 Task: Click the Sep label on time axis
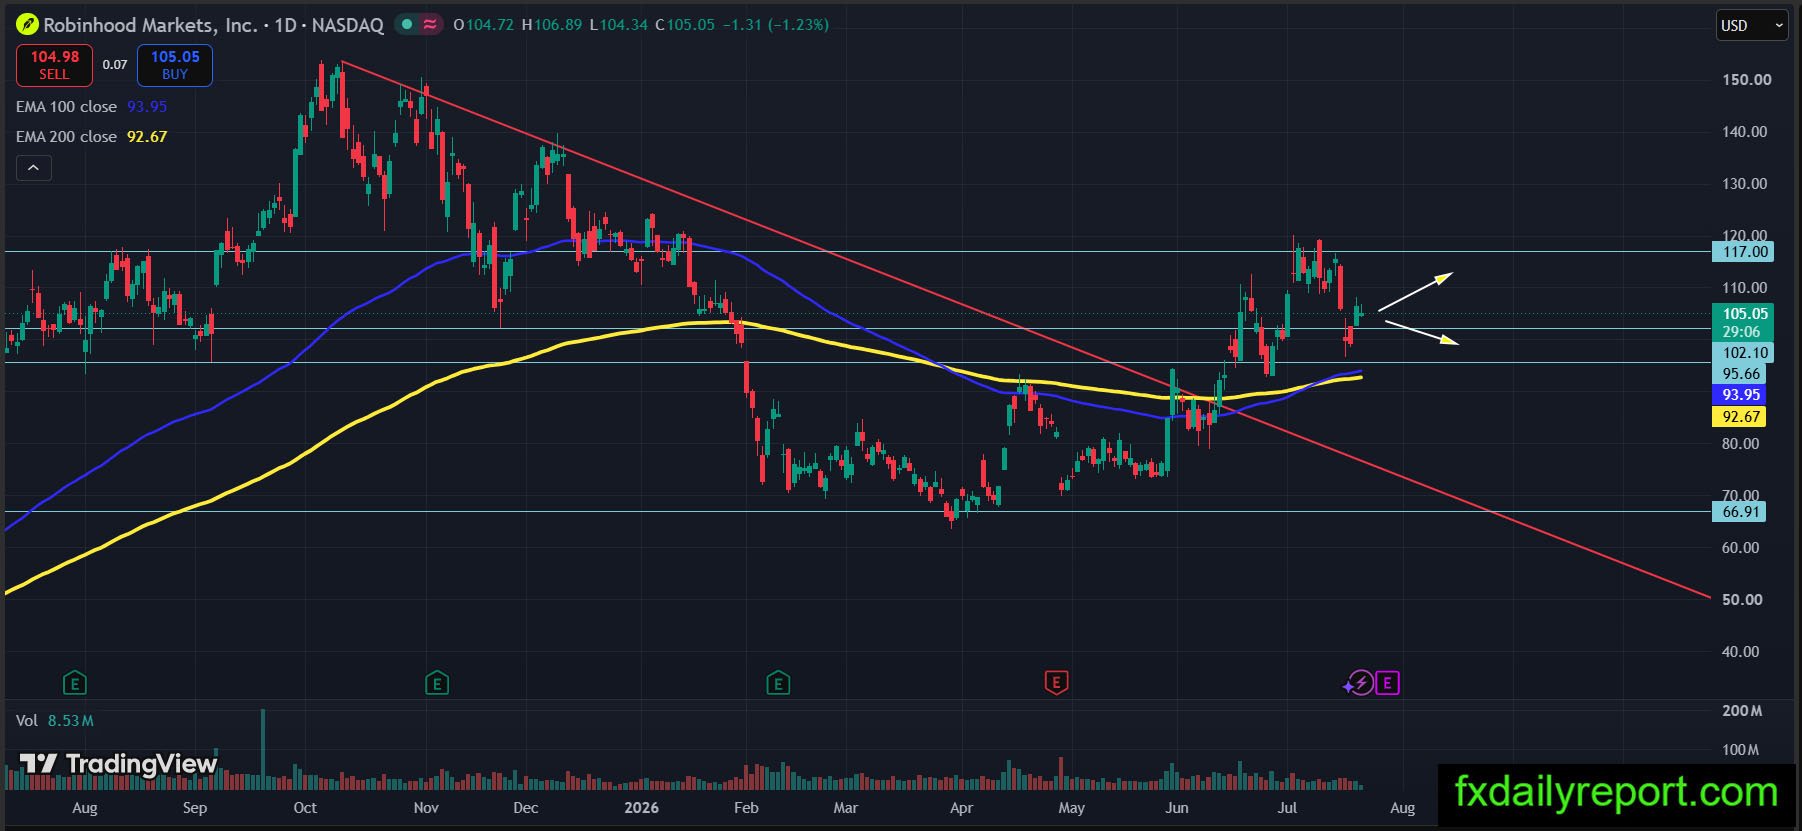(195, 808)
